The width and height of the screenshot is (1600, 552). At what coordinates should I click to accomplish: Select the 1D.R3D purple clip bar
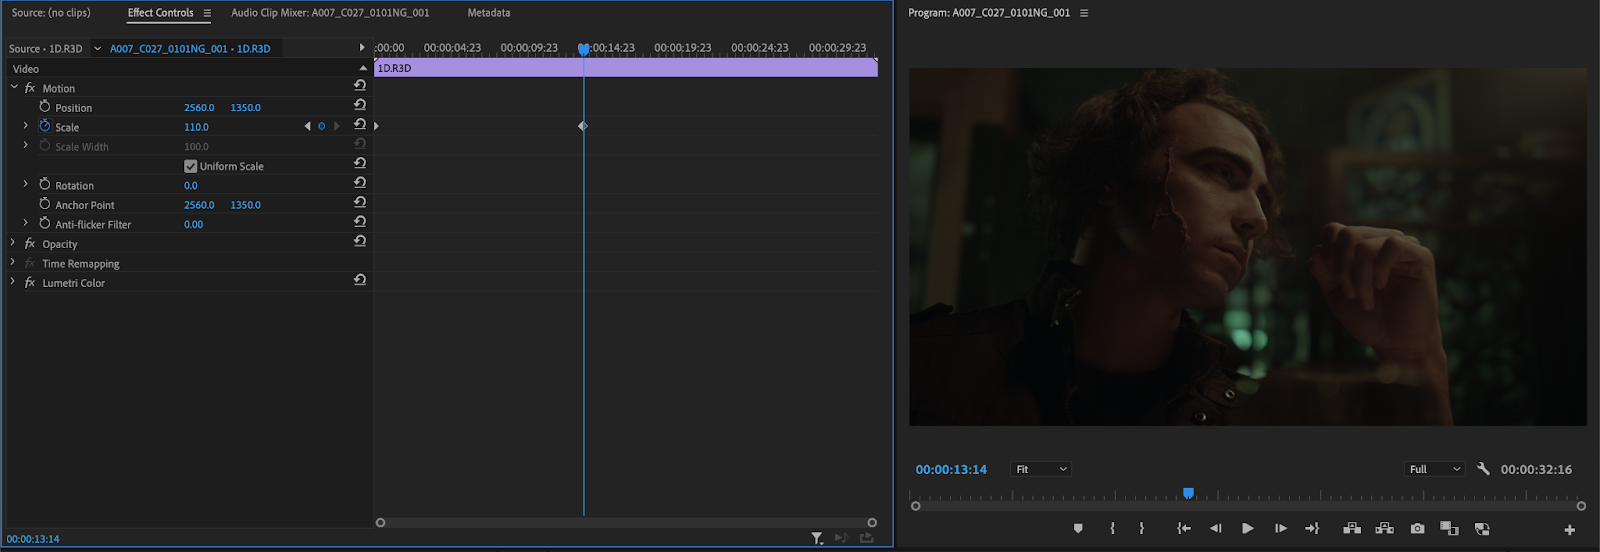pos(626,68)
